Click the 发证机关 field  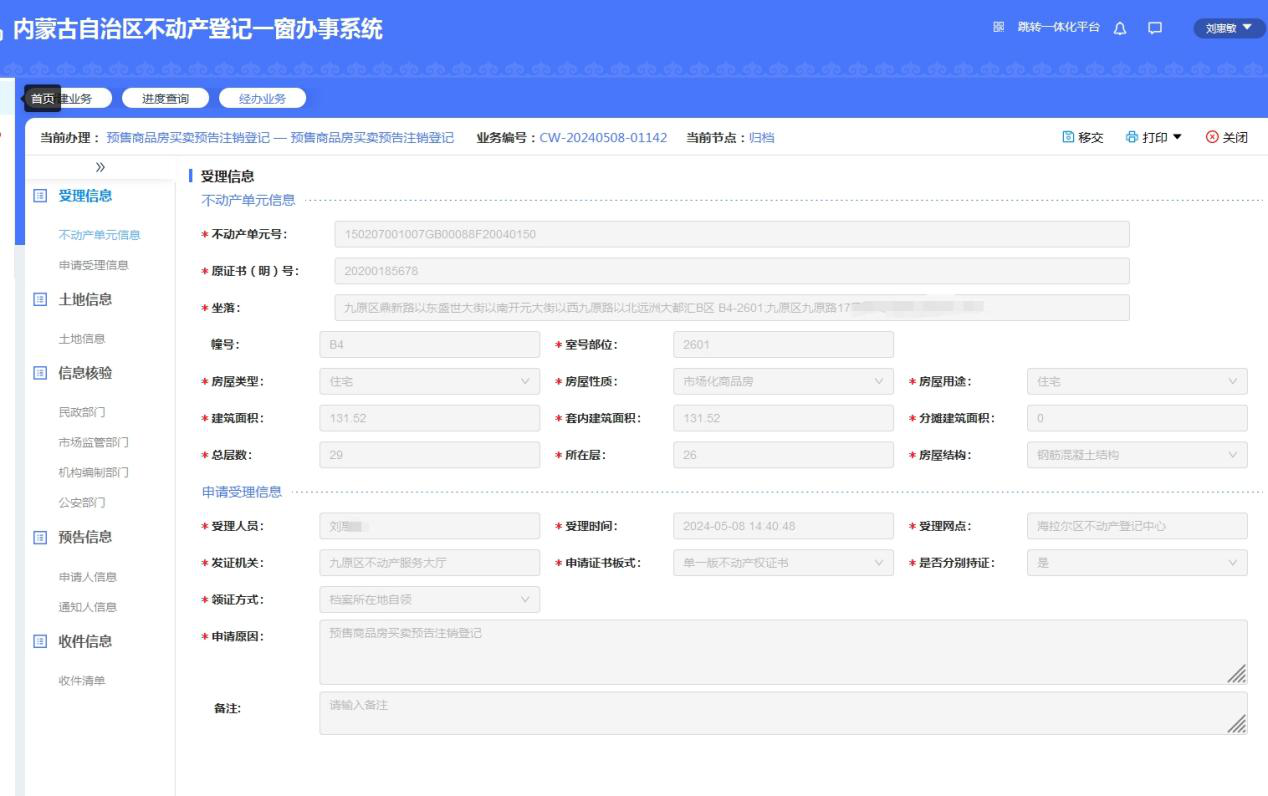pyautogui.click(x=429, y=563)
